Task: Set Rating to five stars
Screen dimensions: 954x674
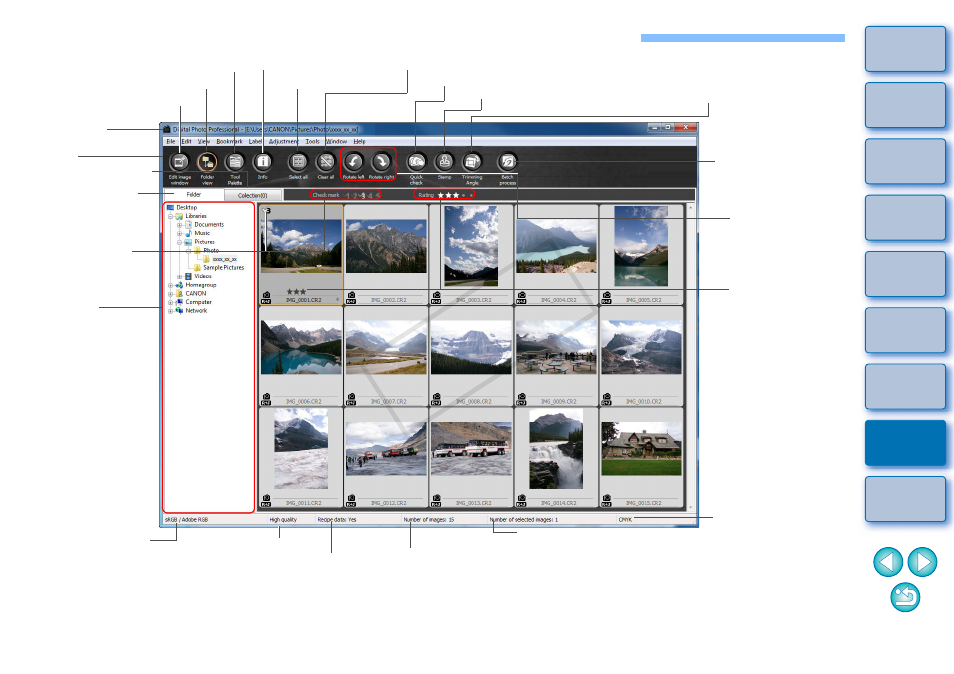Action: pyautogui.click(x=470, y=195)
